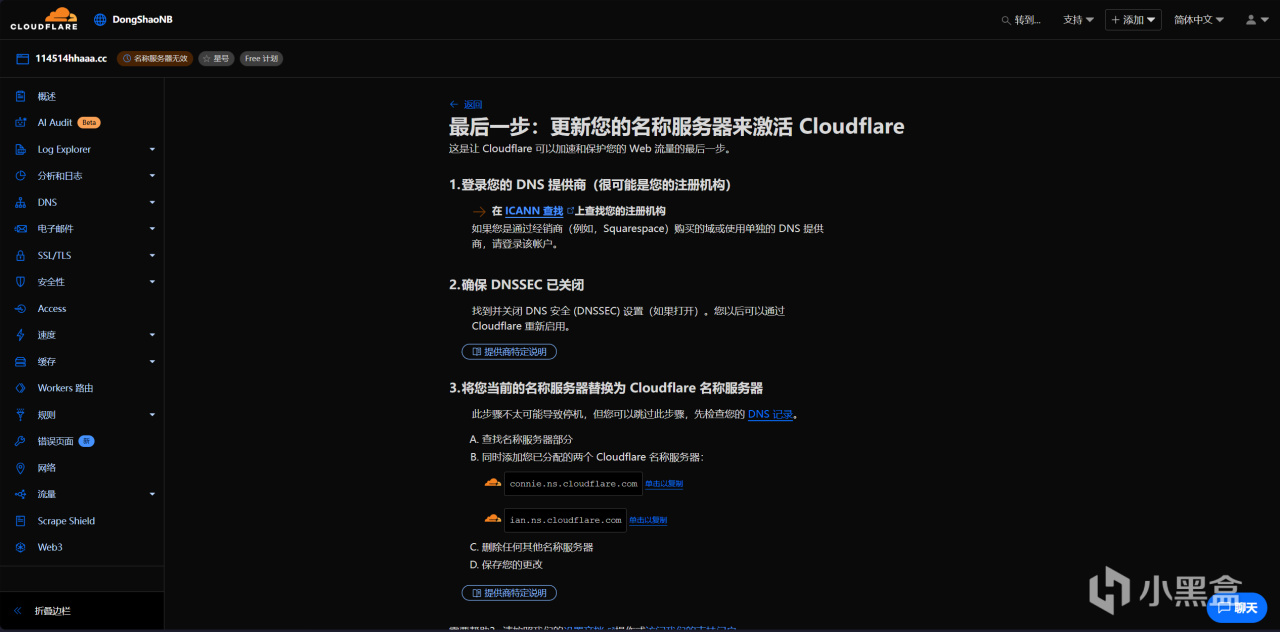Open the 支持 dropdown menu
The height and width of the screenshot is (632, 1280).
[1078, 20]
